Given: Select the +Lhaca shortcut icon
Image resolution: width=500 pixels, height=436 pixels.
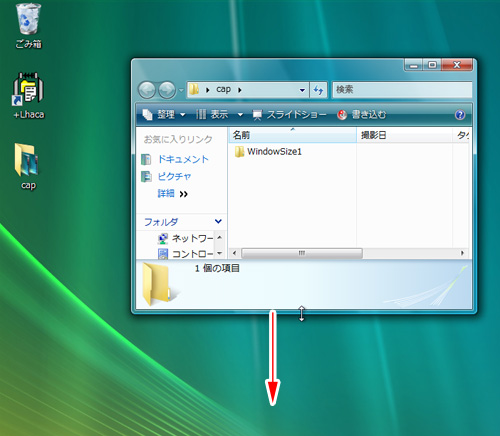Looking at the screenshot, I should click(28, 96).
